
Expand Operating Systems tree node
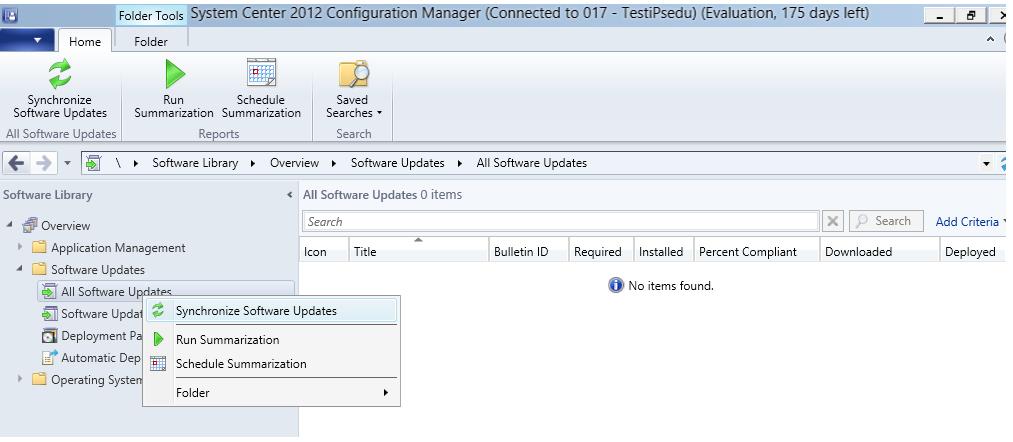pos(21,379)
